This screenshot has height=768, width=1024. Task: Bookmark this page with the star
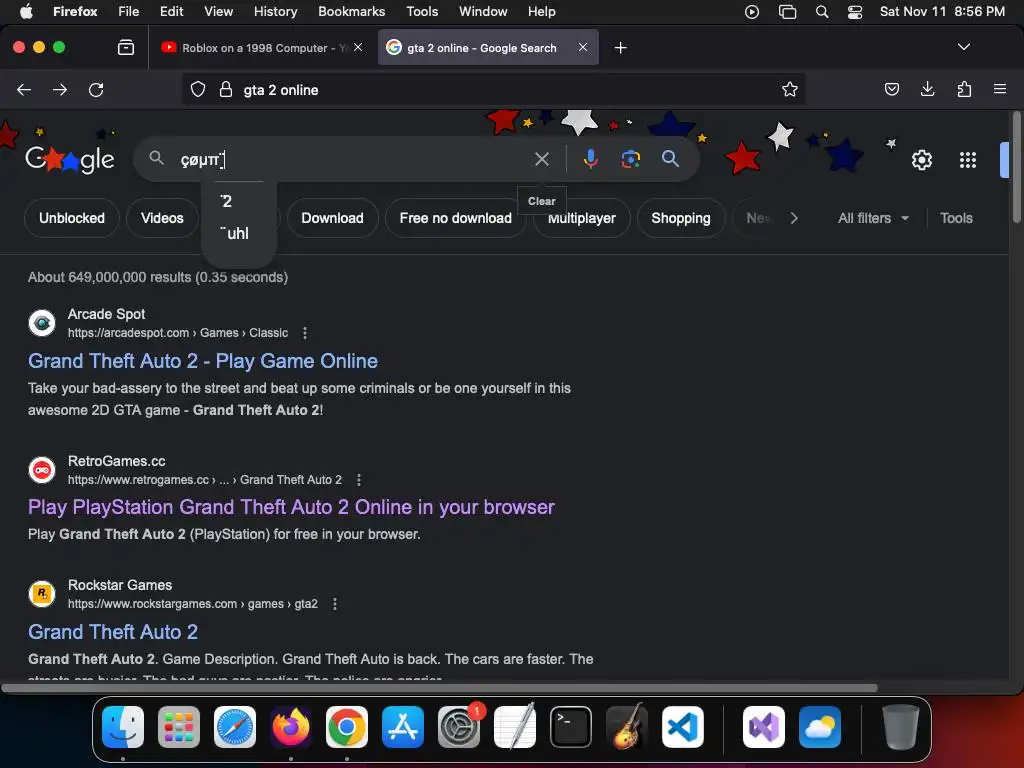click(790, 89)
